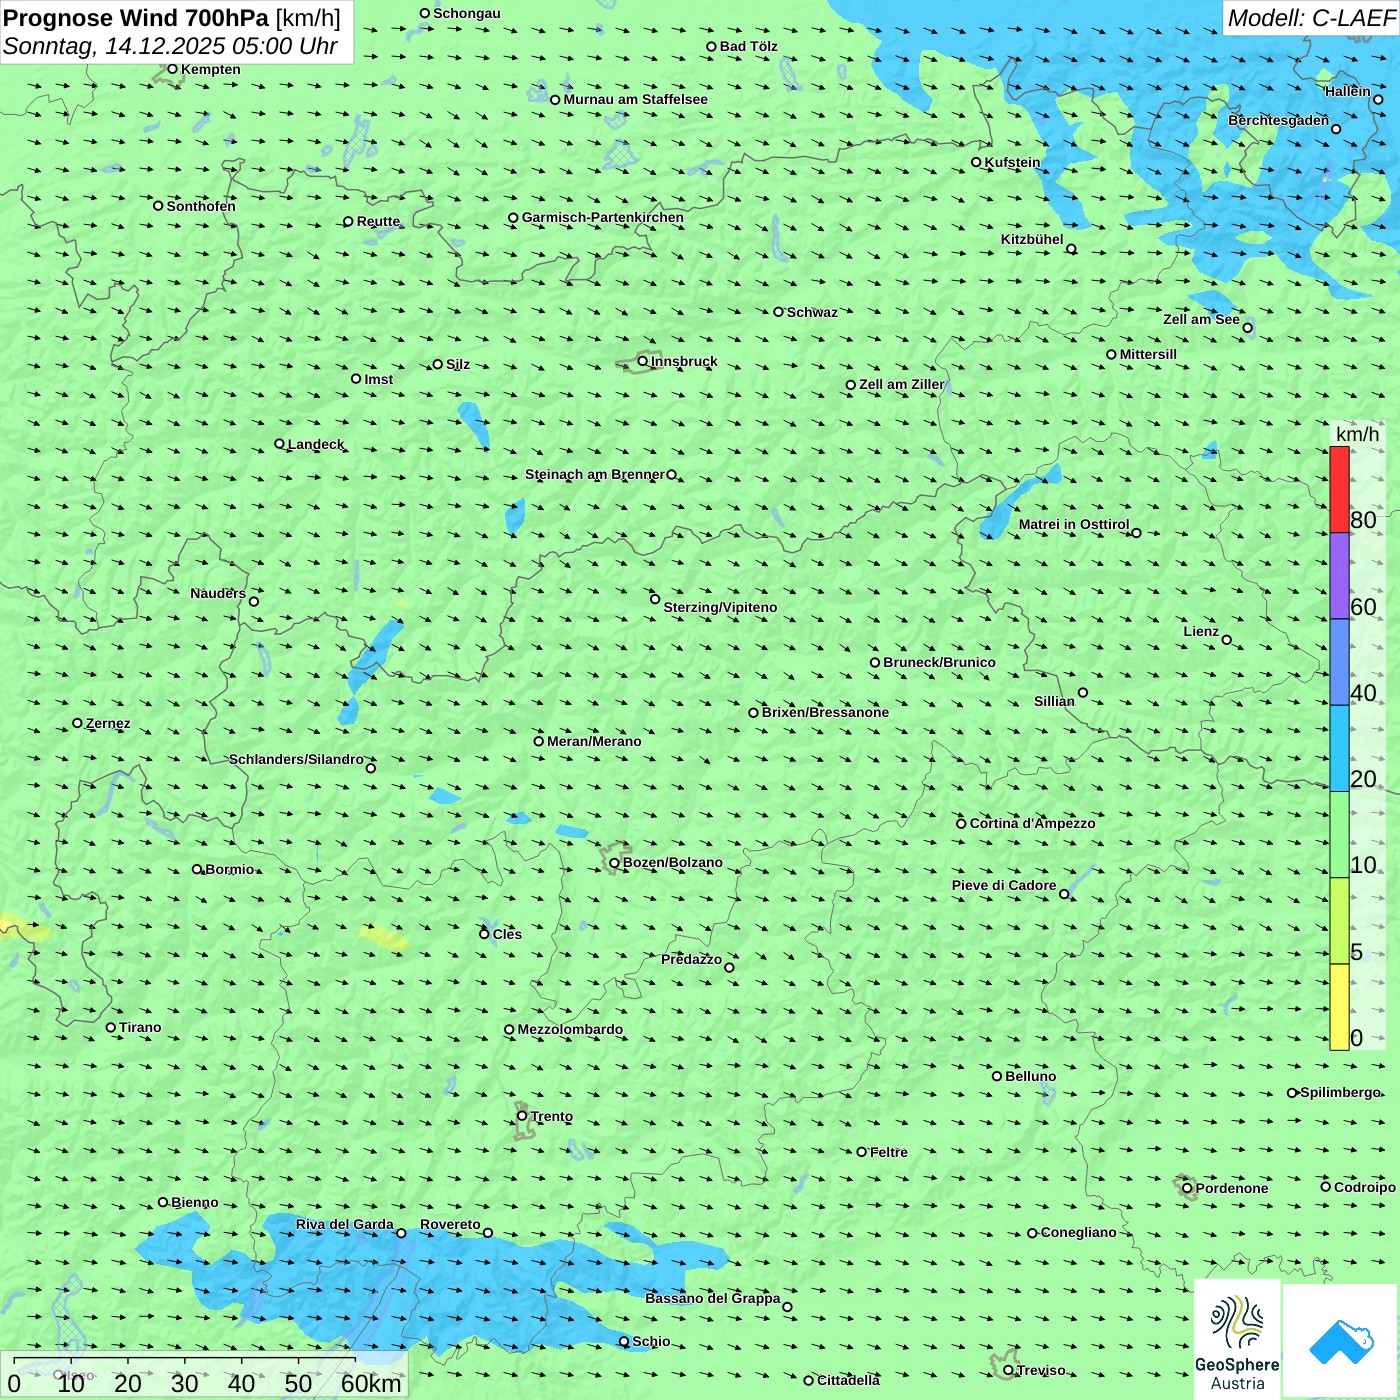Viewport: 1400px width, 1400px height.
Task: Click the Hallein city label
Action: coord(1348,91)
